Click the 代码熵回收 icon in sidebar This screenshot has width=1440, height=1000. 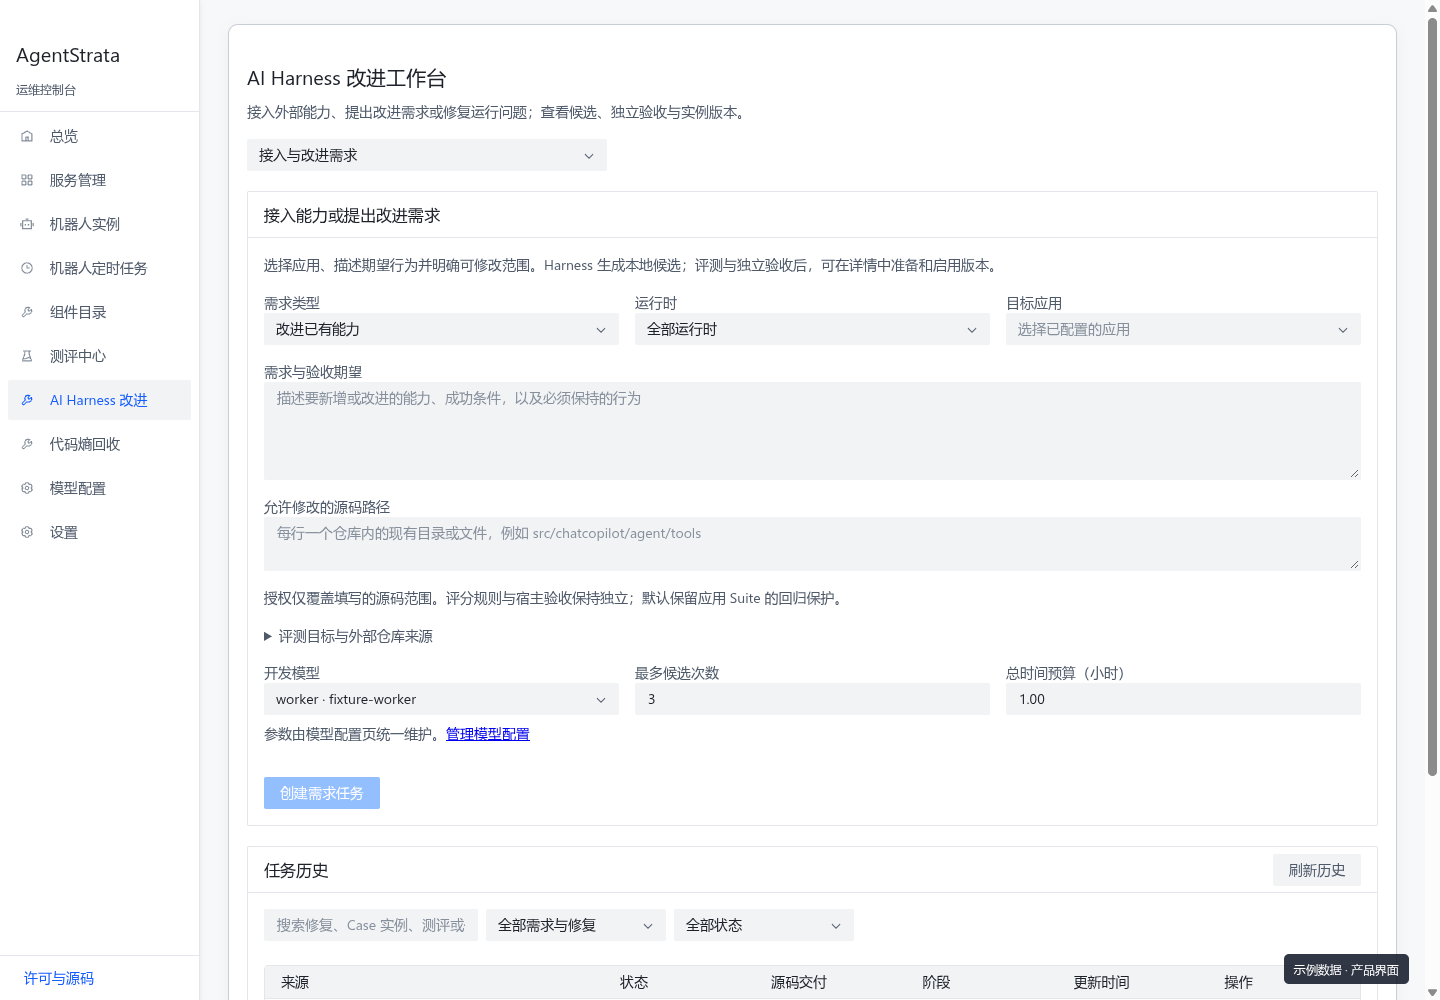(x=27, y=444)
